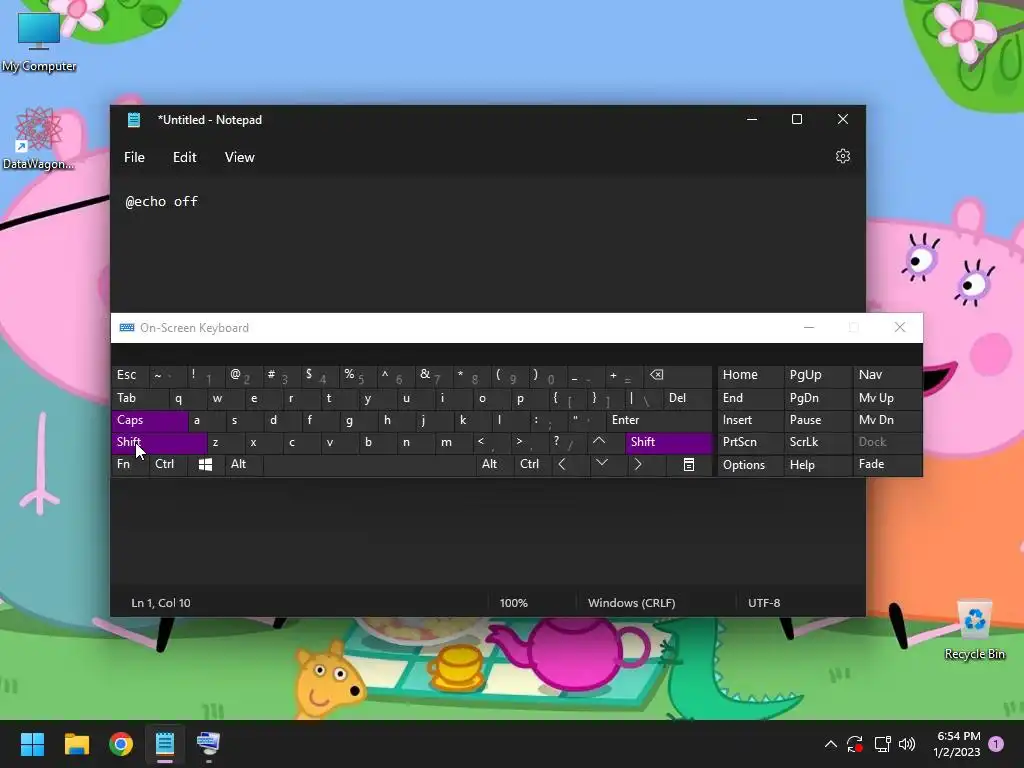Click 'Ln 1, Col 10' in status bar
Screen dimensions: 1024x768
coord(161,603)
